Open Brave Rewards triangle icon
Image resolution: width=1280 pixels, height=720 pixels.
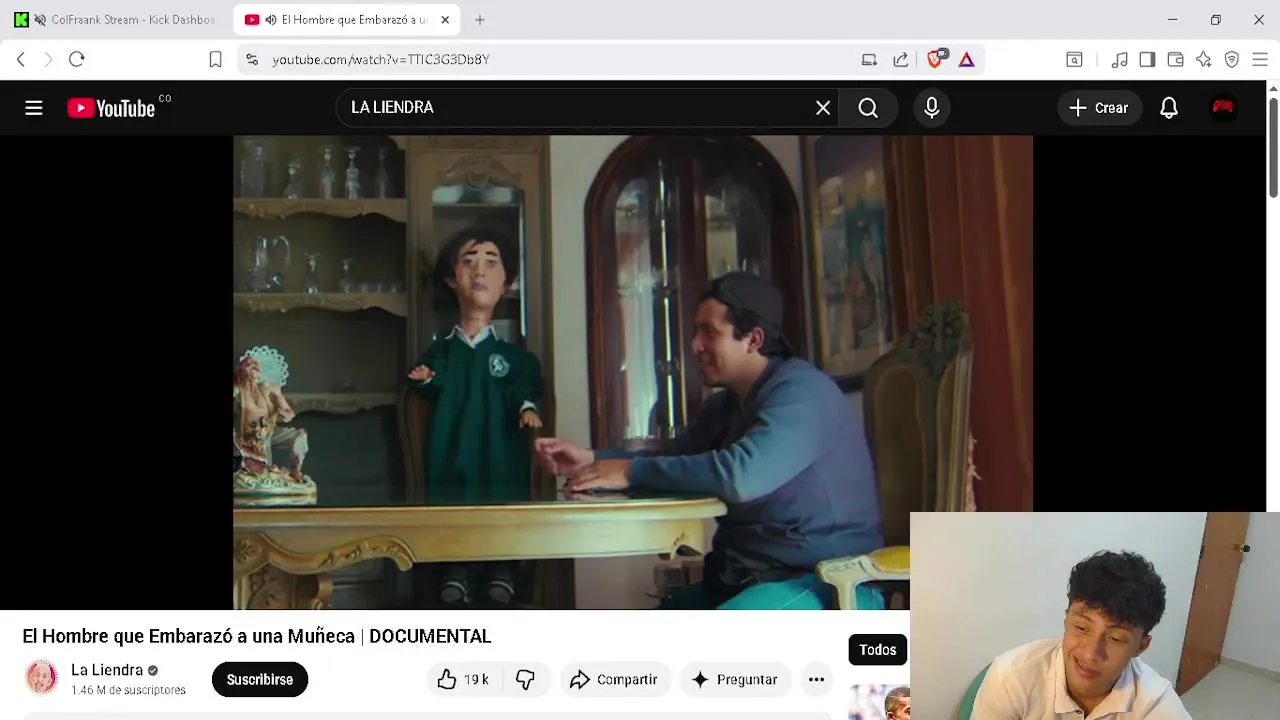click(x=966, y=60)
